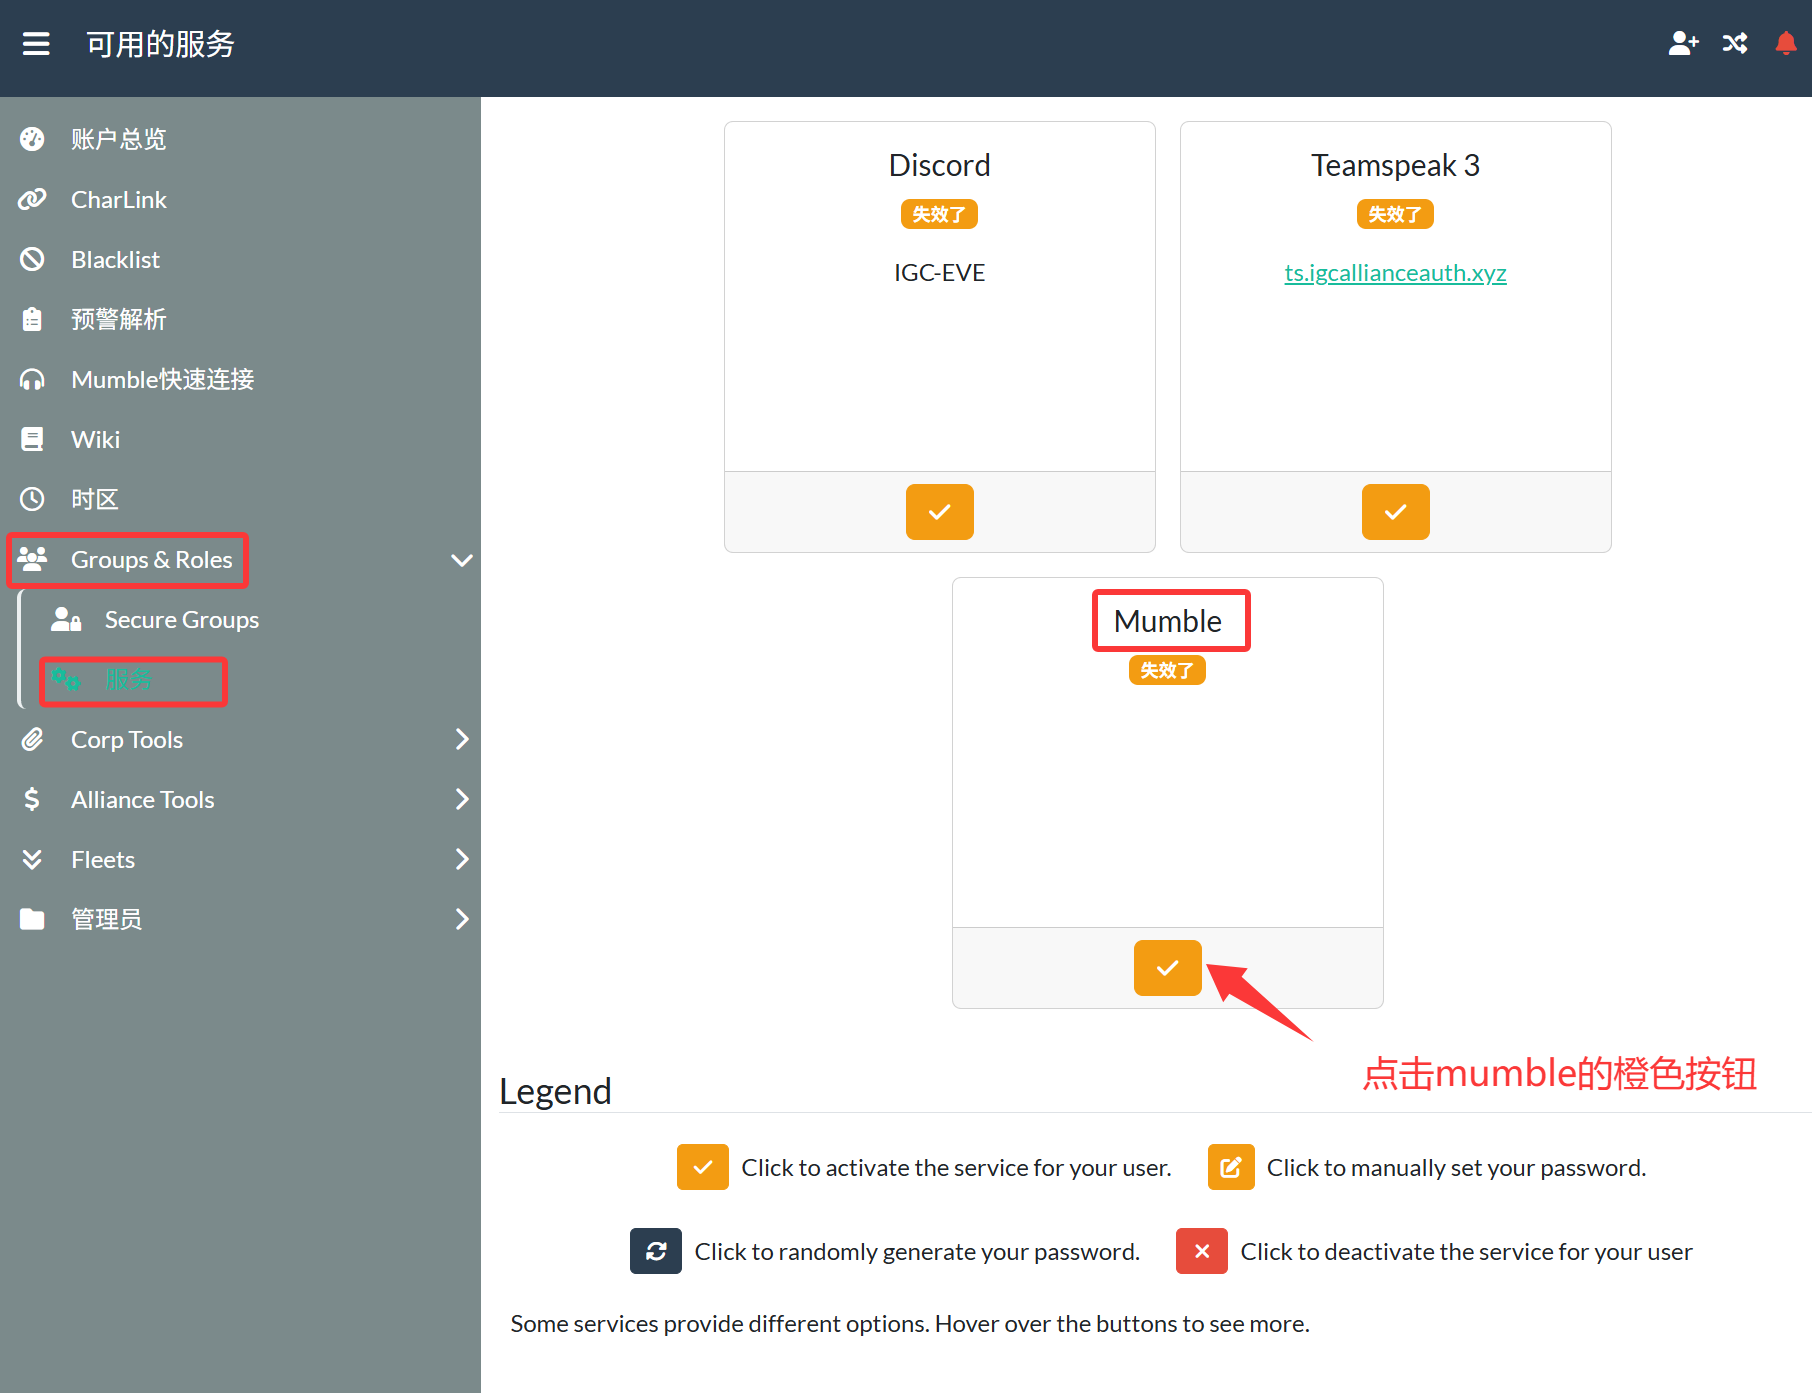The width and height of the screenshot is (1812, 1393).
Task: Activate the Mumble service orange checkmark button
Action: tap(1167, 968)
